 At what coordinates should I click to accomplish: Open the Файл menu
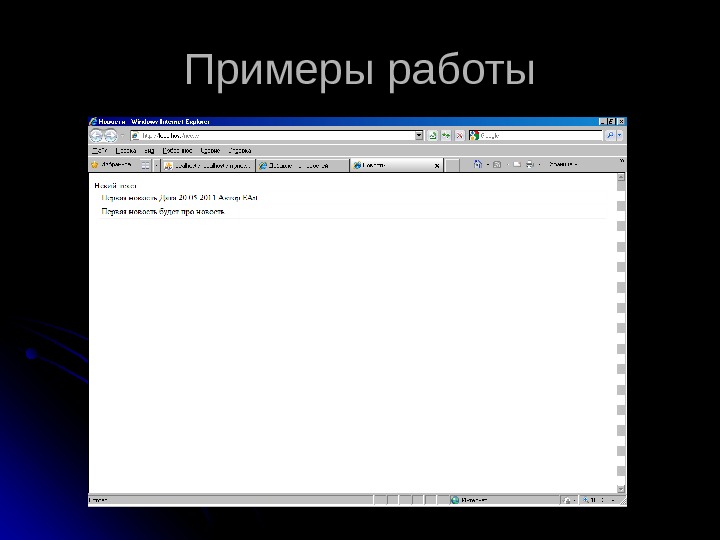pyautogui.click(x=99, y=151)
